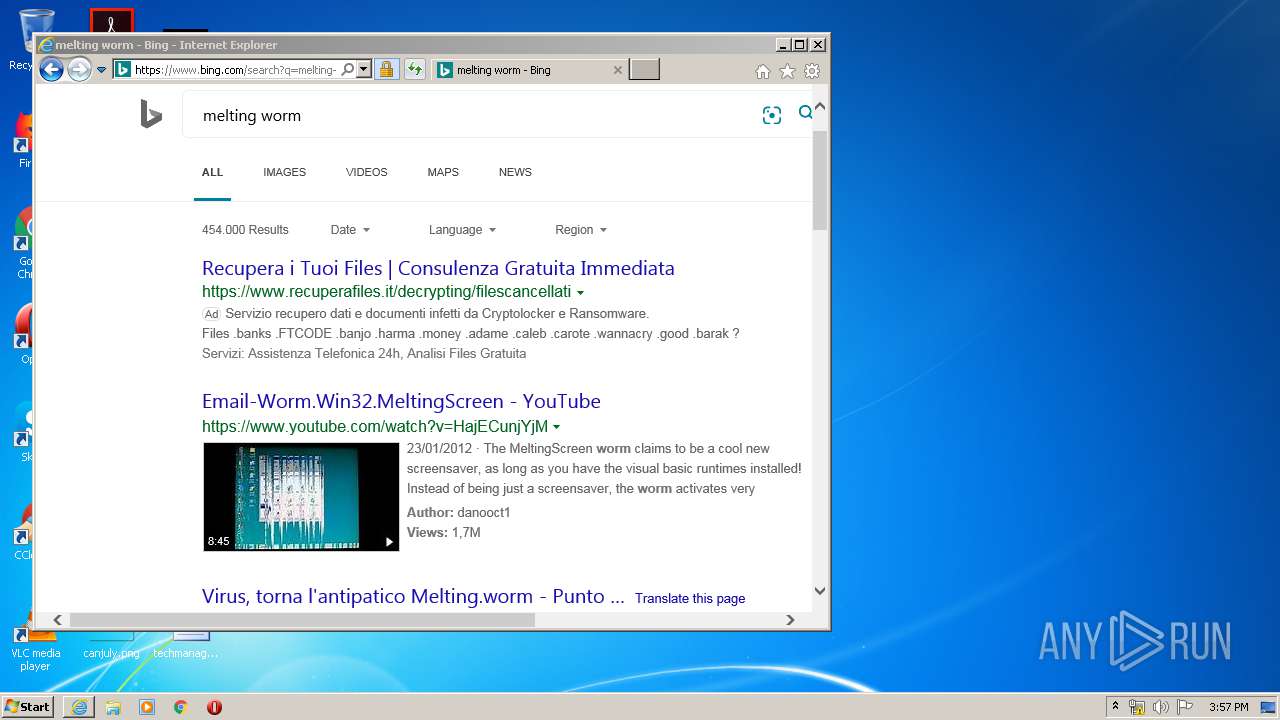Switch to the IMAGES tab
Image resolution: width=1280 pixels, height=720 pixels.
[284, 172]
